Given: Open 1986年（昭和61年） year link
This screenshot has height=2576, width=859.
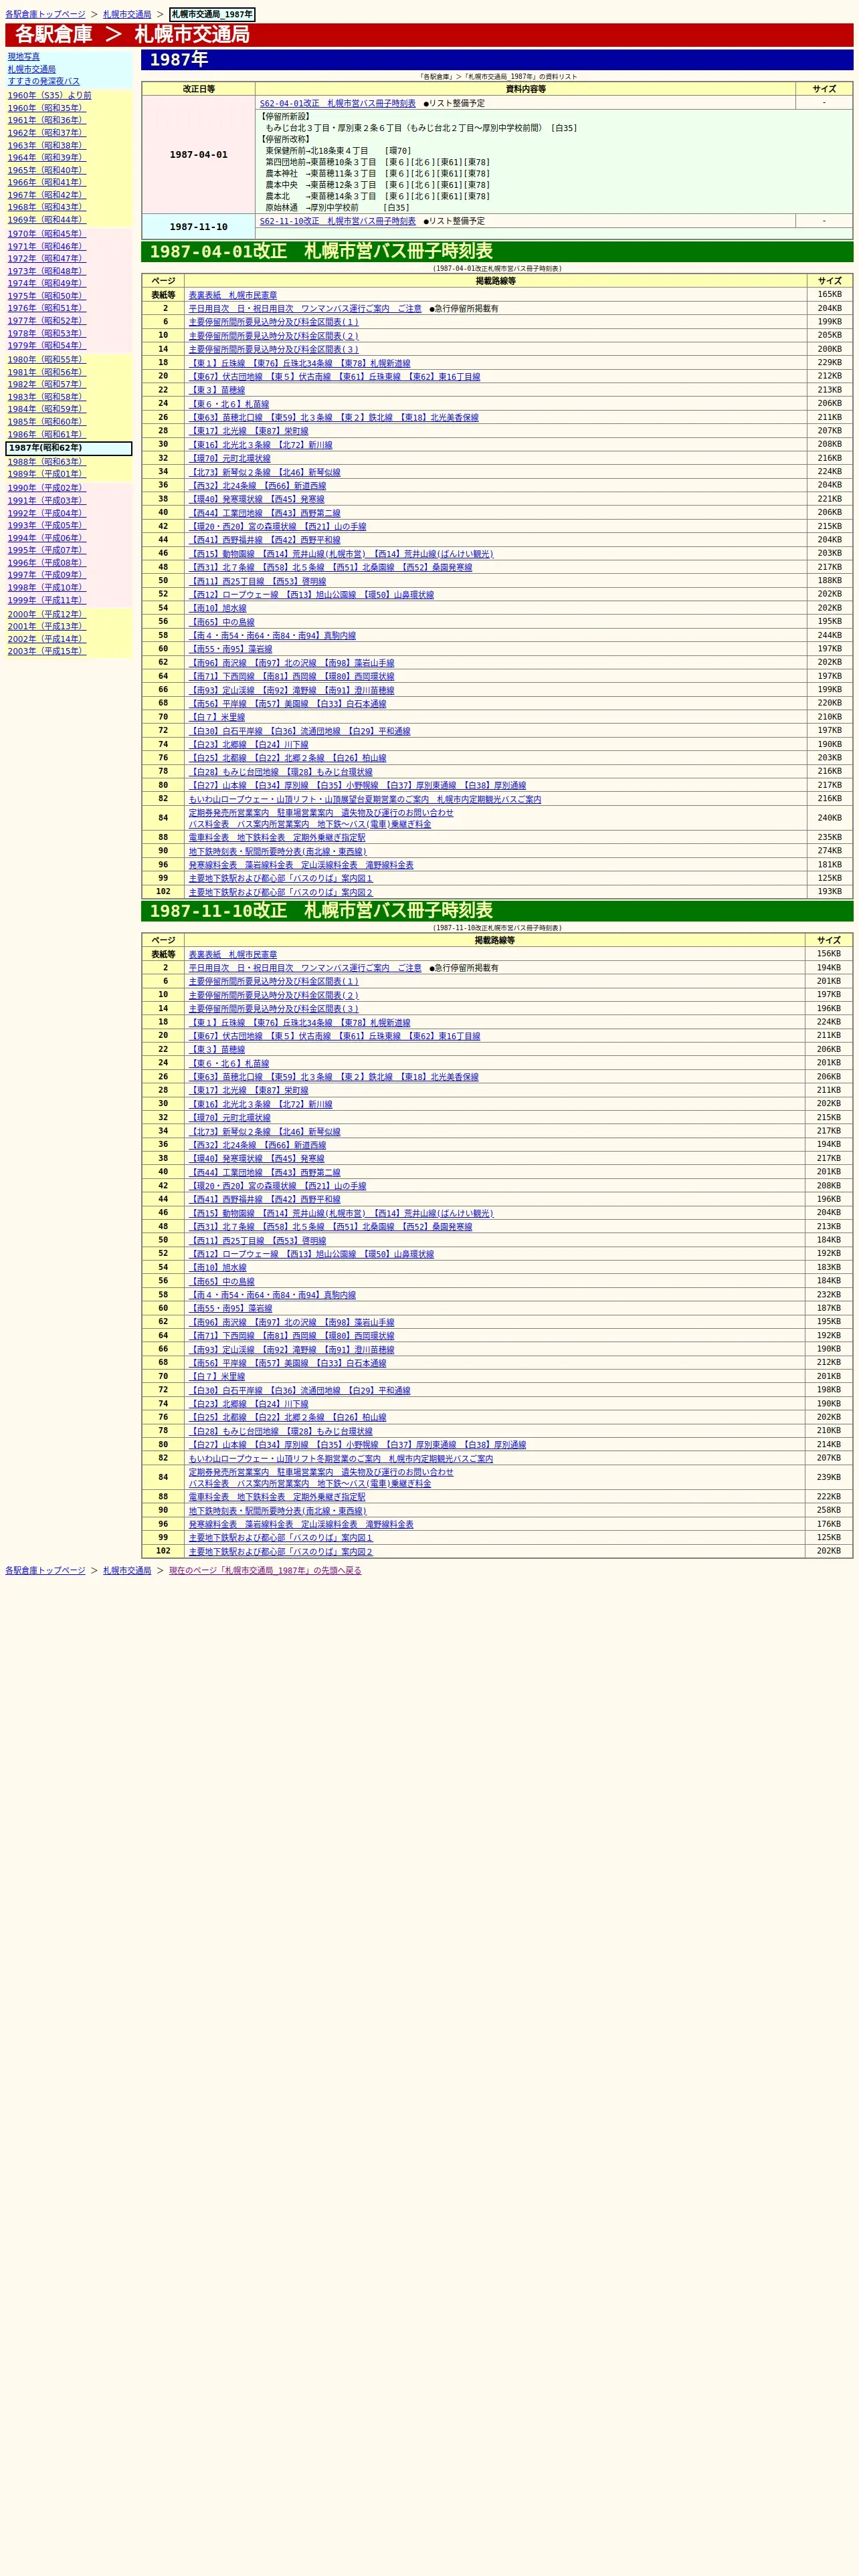Looking at the screenshot, I should (x=47, y=435).
